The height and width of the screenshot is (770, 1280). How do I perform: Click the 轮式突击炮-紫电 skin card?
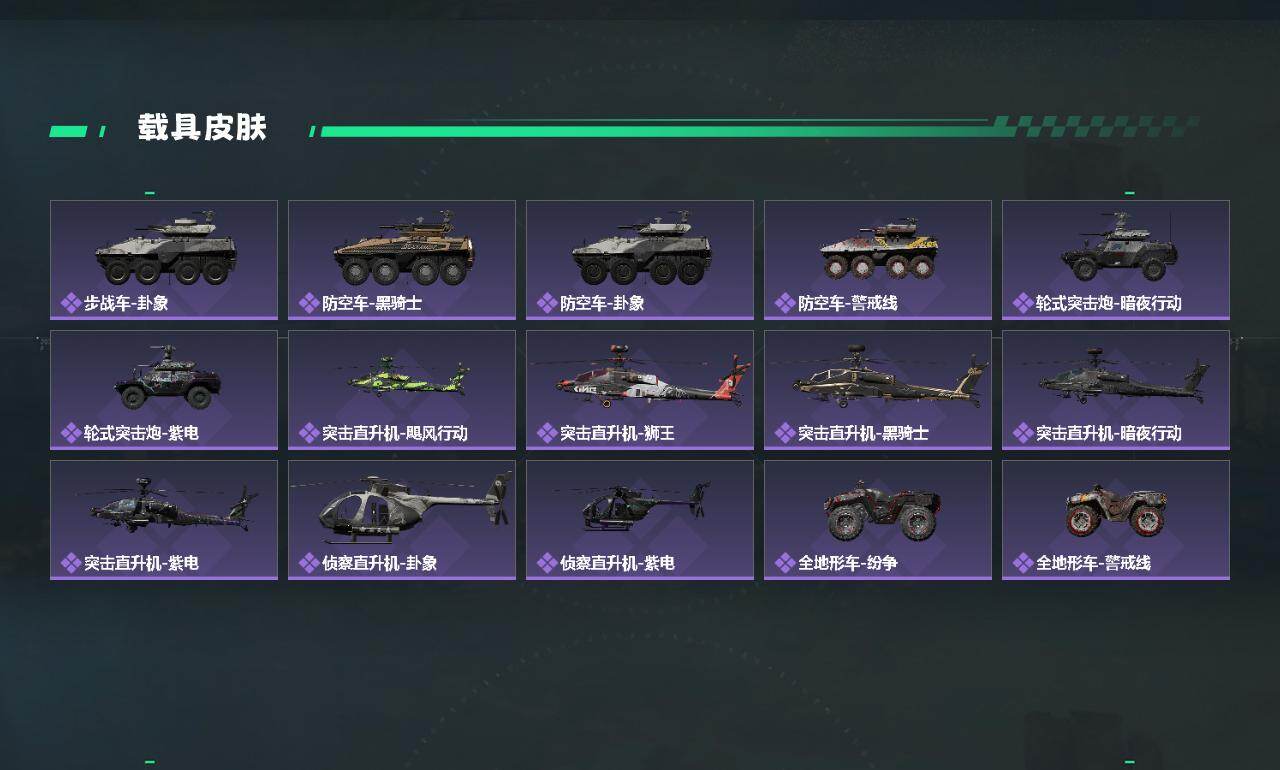tap(164, 390)
